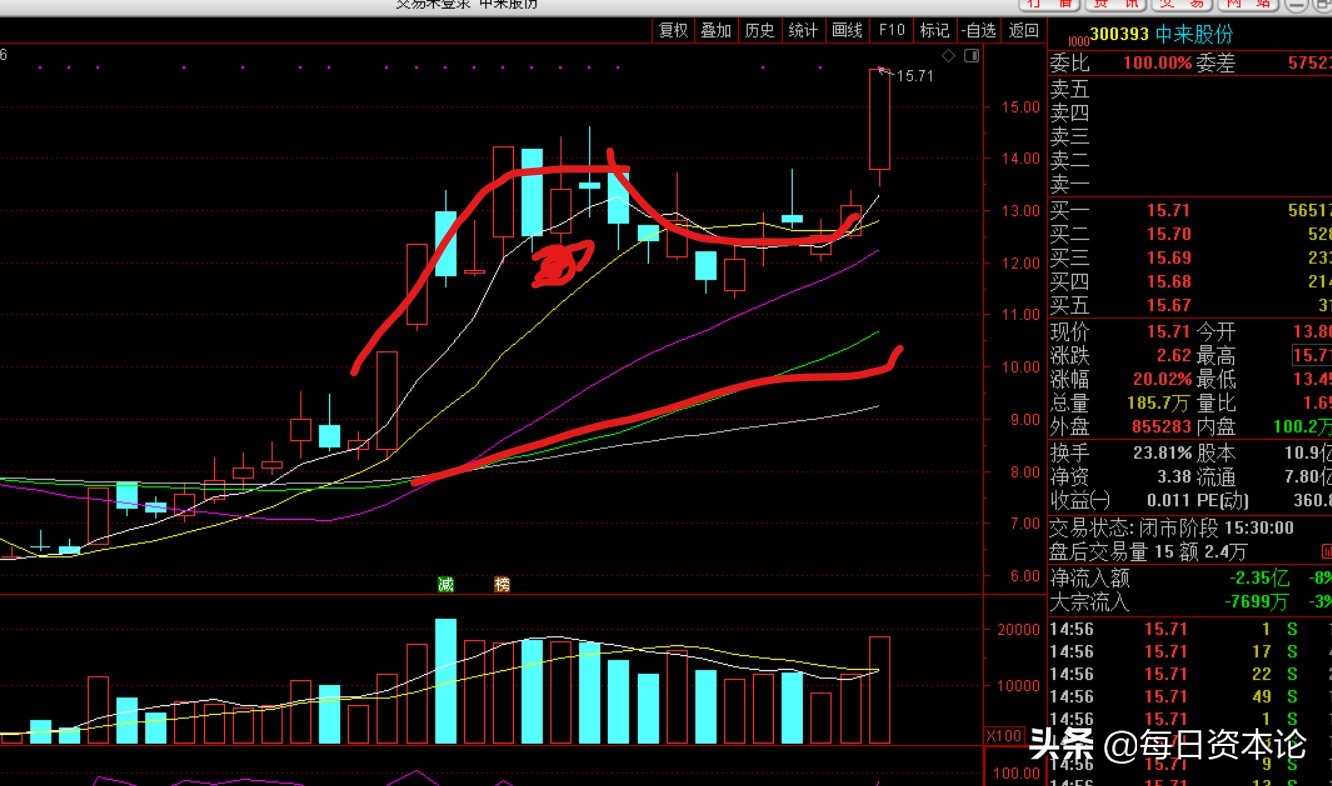The image size is (1332, 786).
Task: Click the 买二 bid price 15.70
Action: (x=1169, y=234)
